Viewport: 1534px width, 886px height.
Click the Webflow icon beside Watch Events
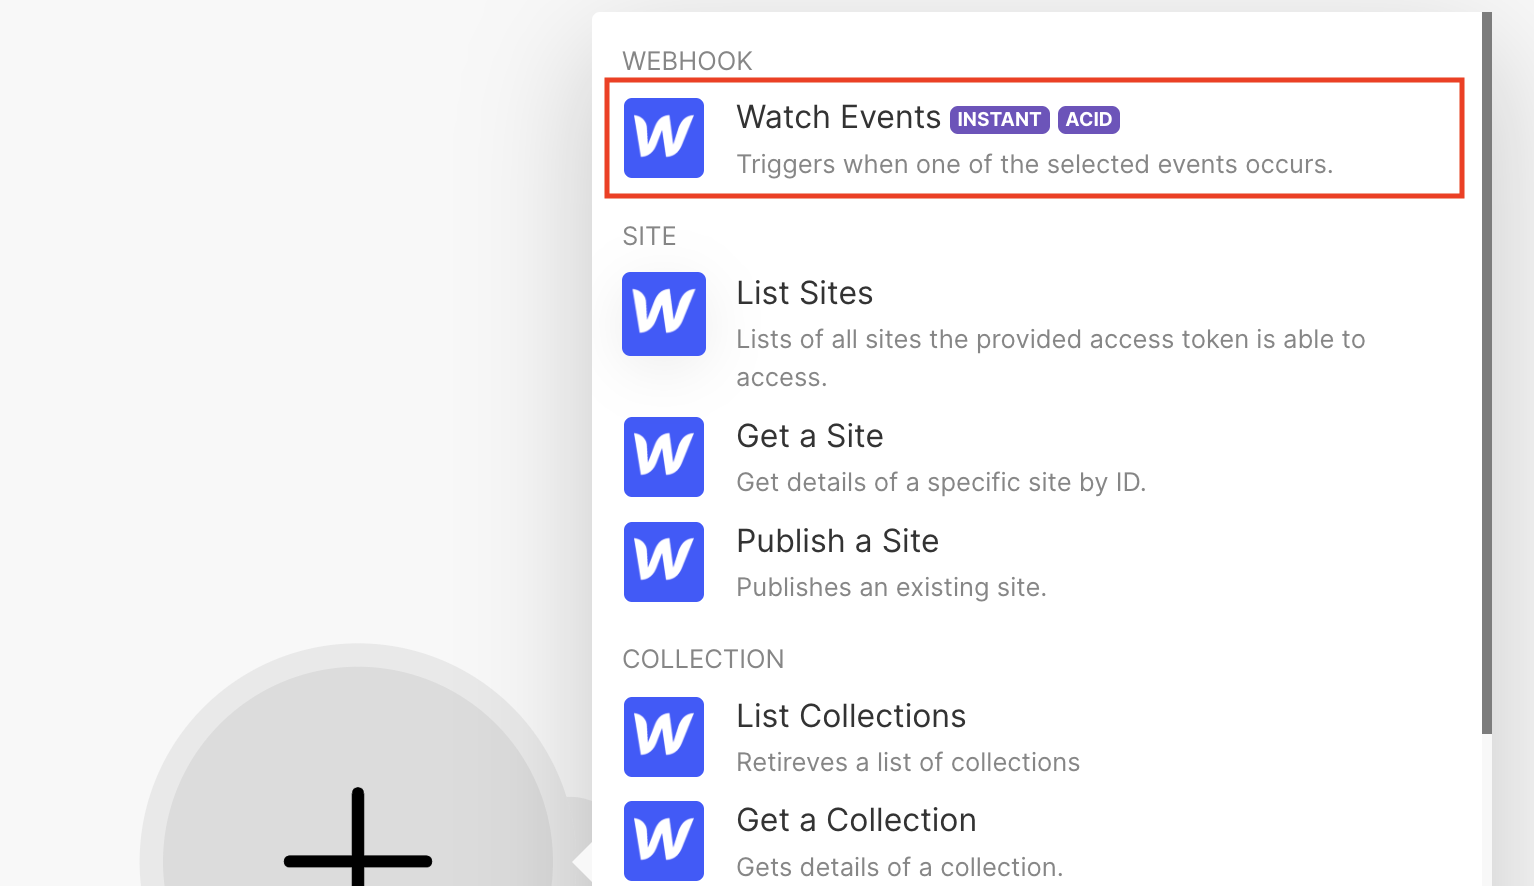point(664,138)
